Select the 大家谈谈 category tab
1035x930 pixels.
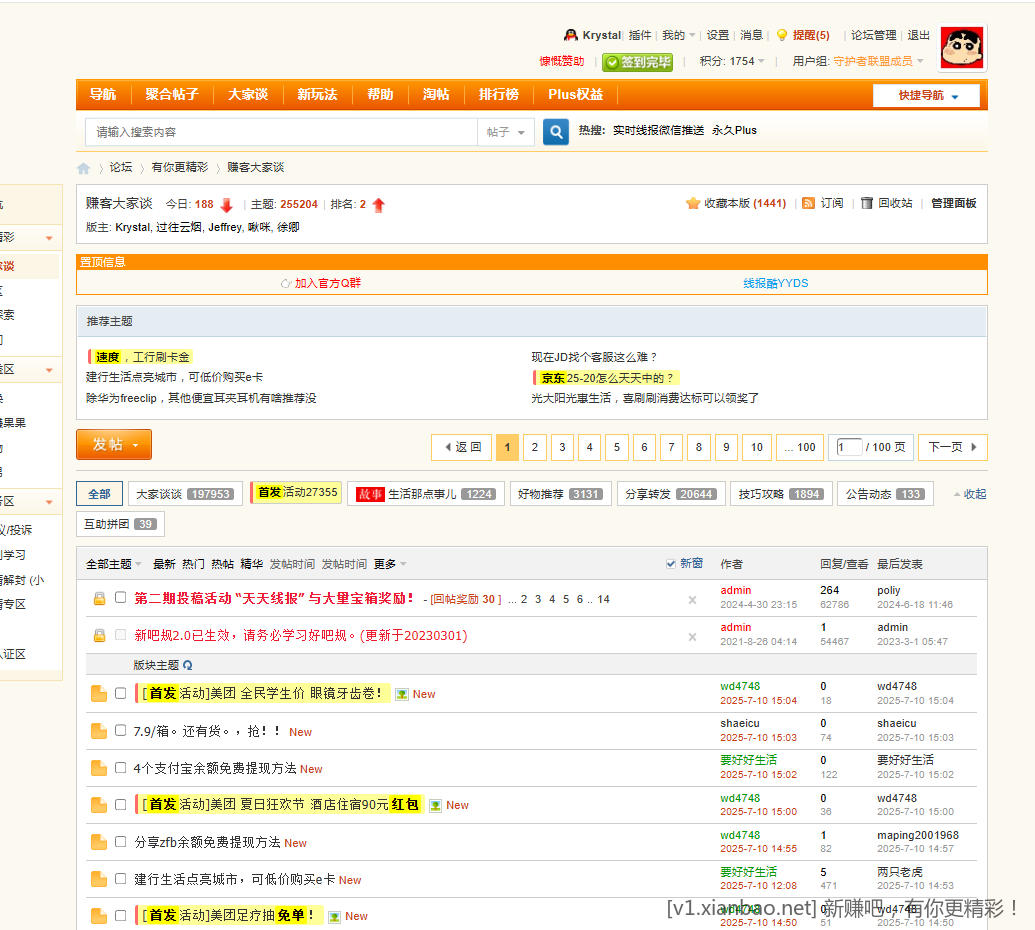tap(185, 494)
